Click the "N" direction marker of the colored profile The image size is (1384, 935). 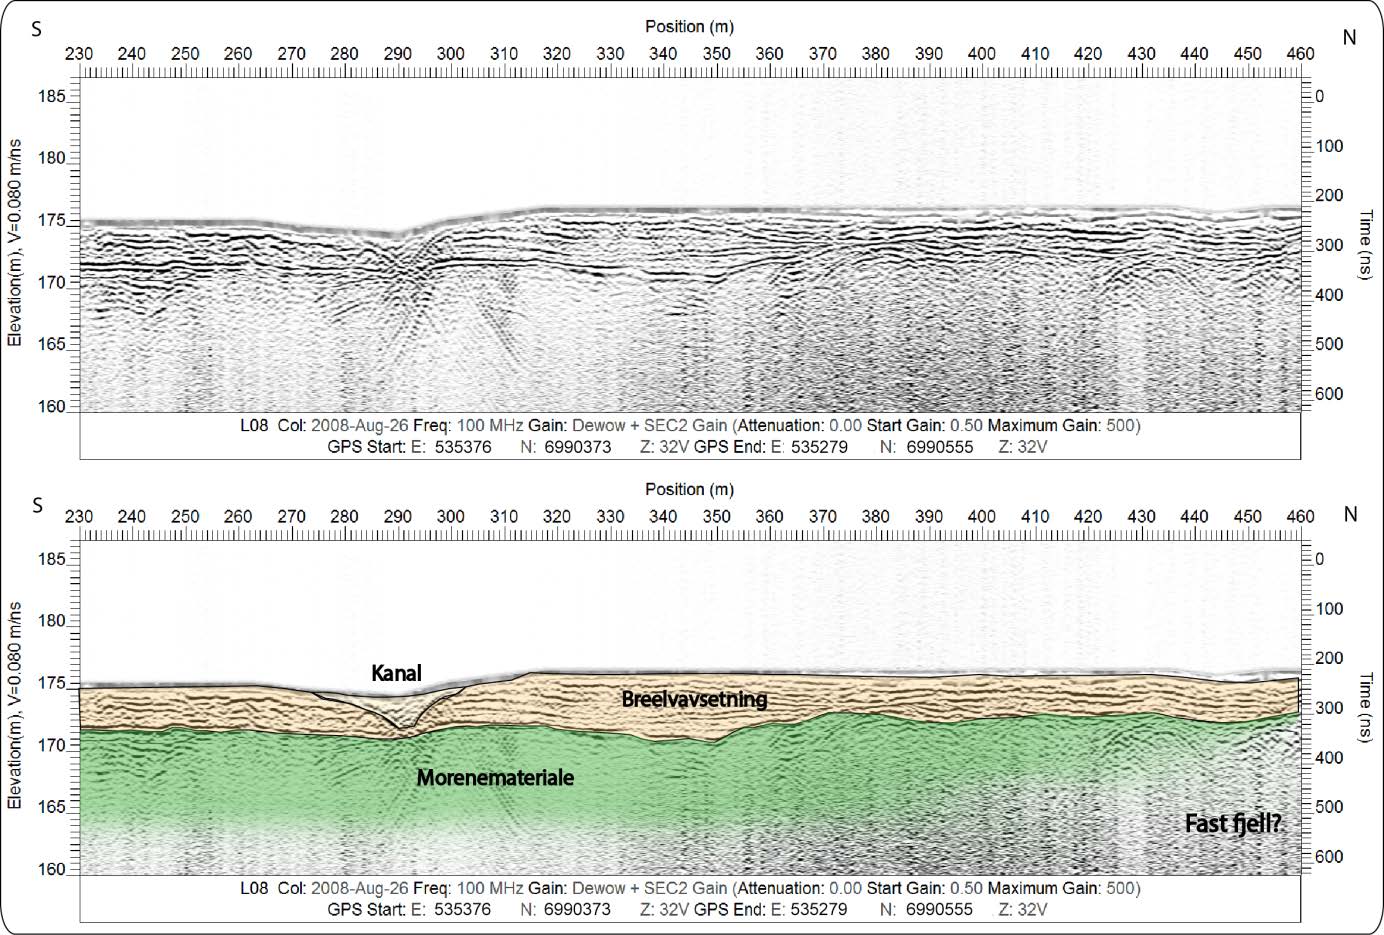(x=1349, y=514)
